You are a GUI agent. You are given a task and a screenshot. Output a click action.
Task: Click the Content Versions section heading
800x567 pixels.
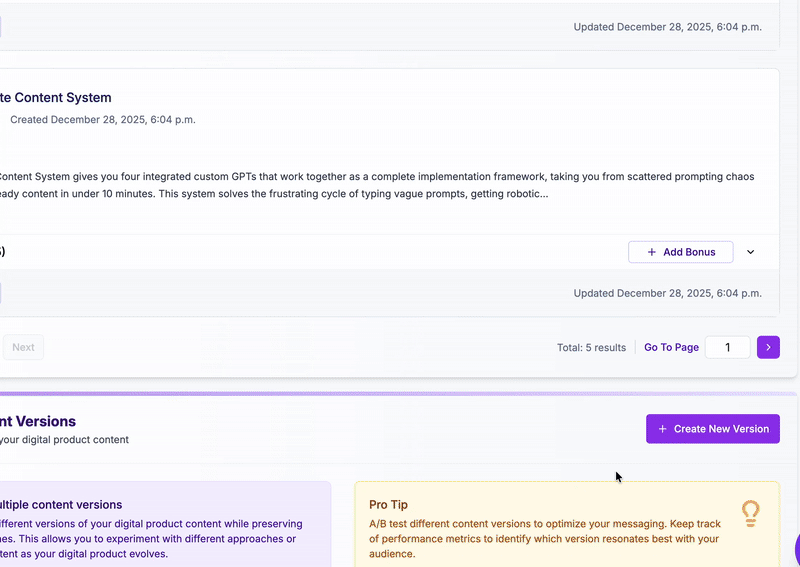click(38, 421)
